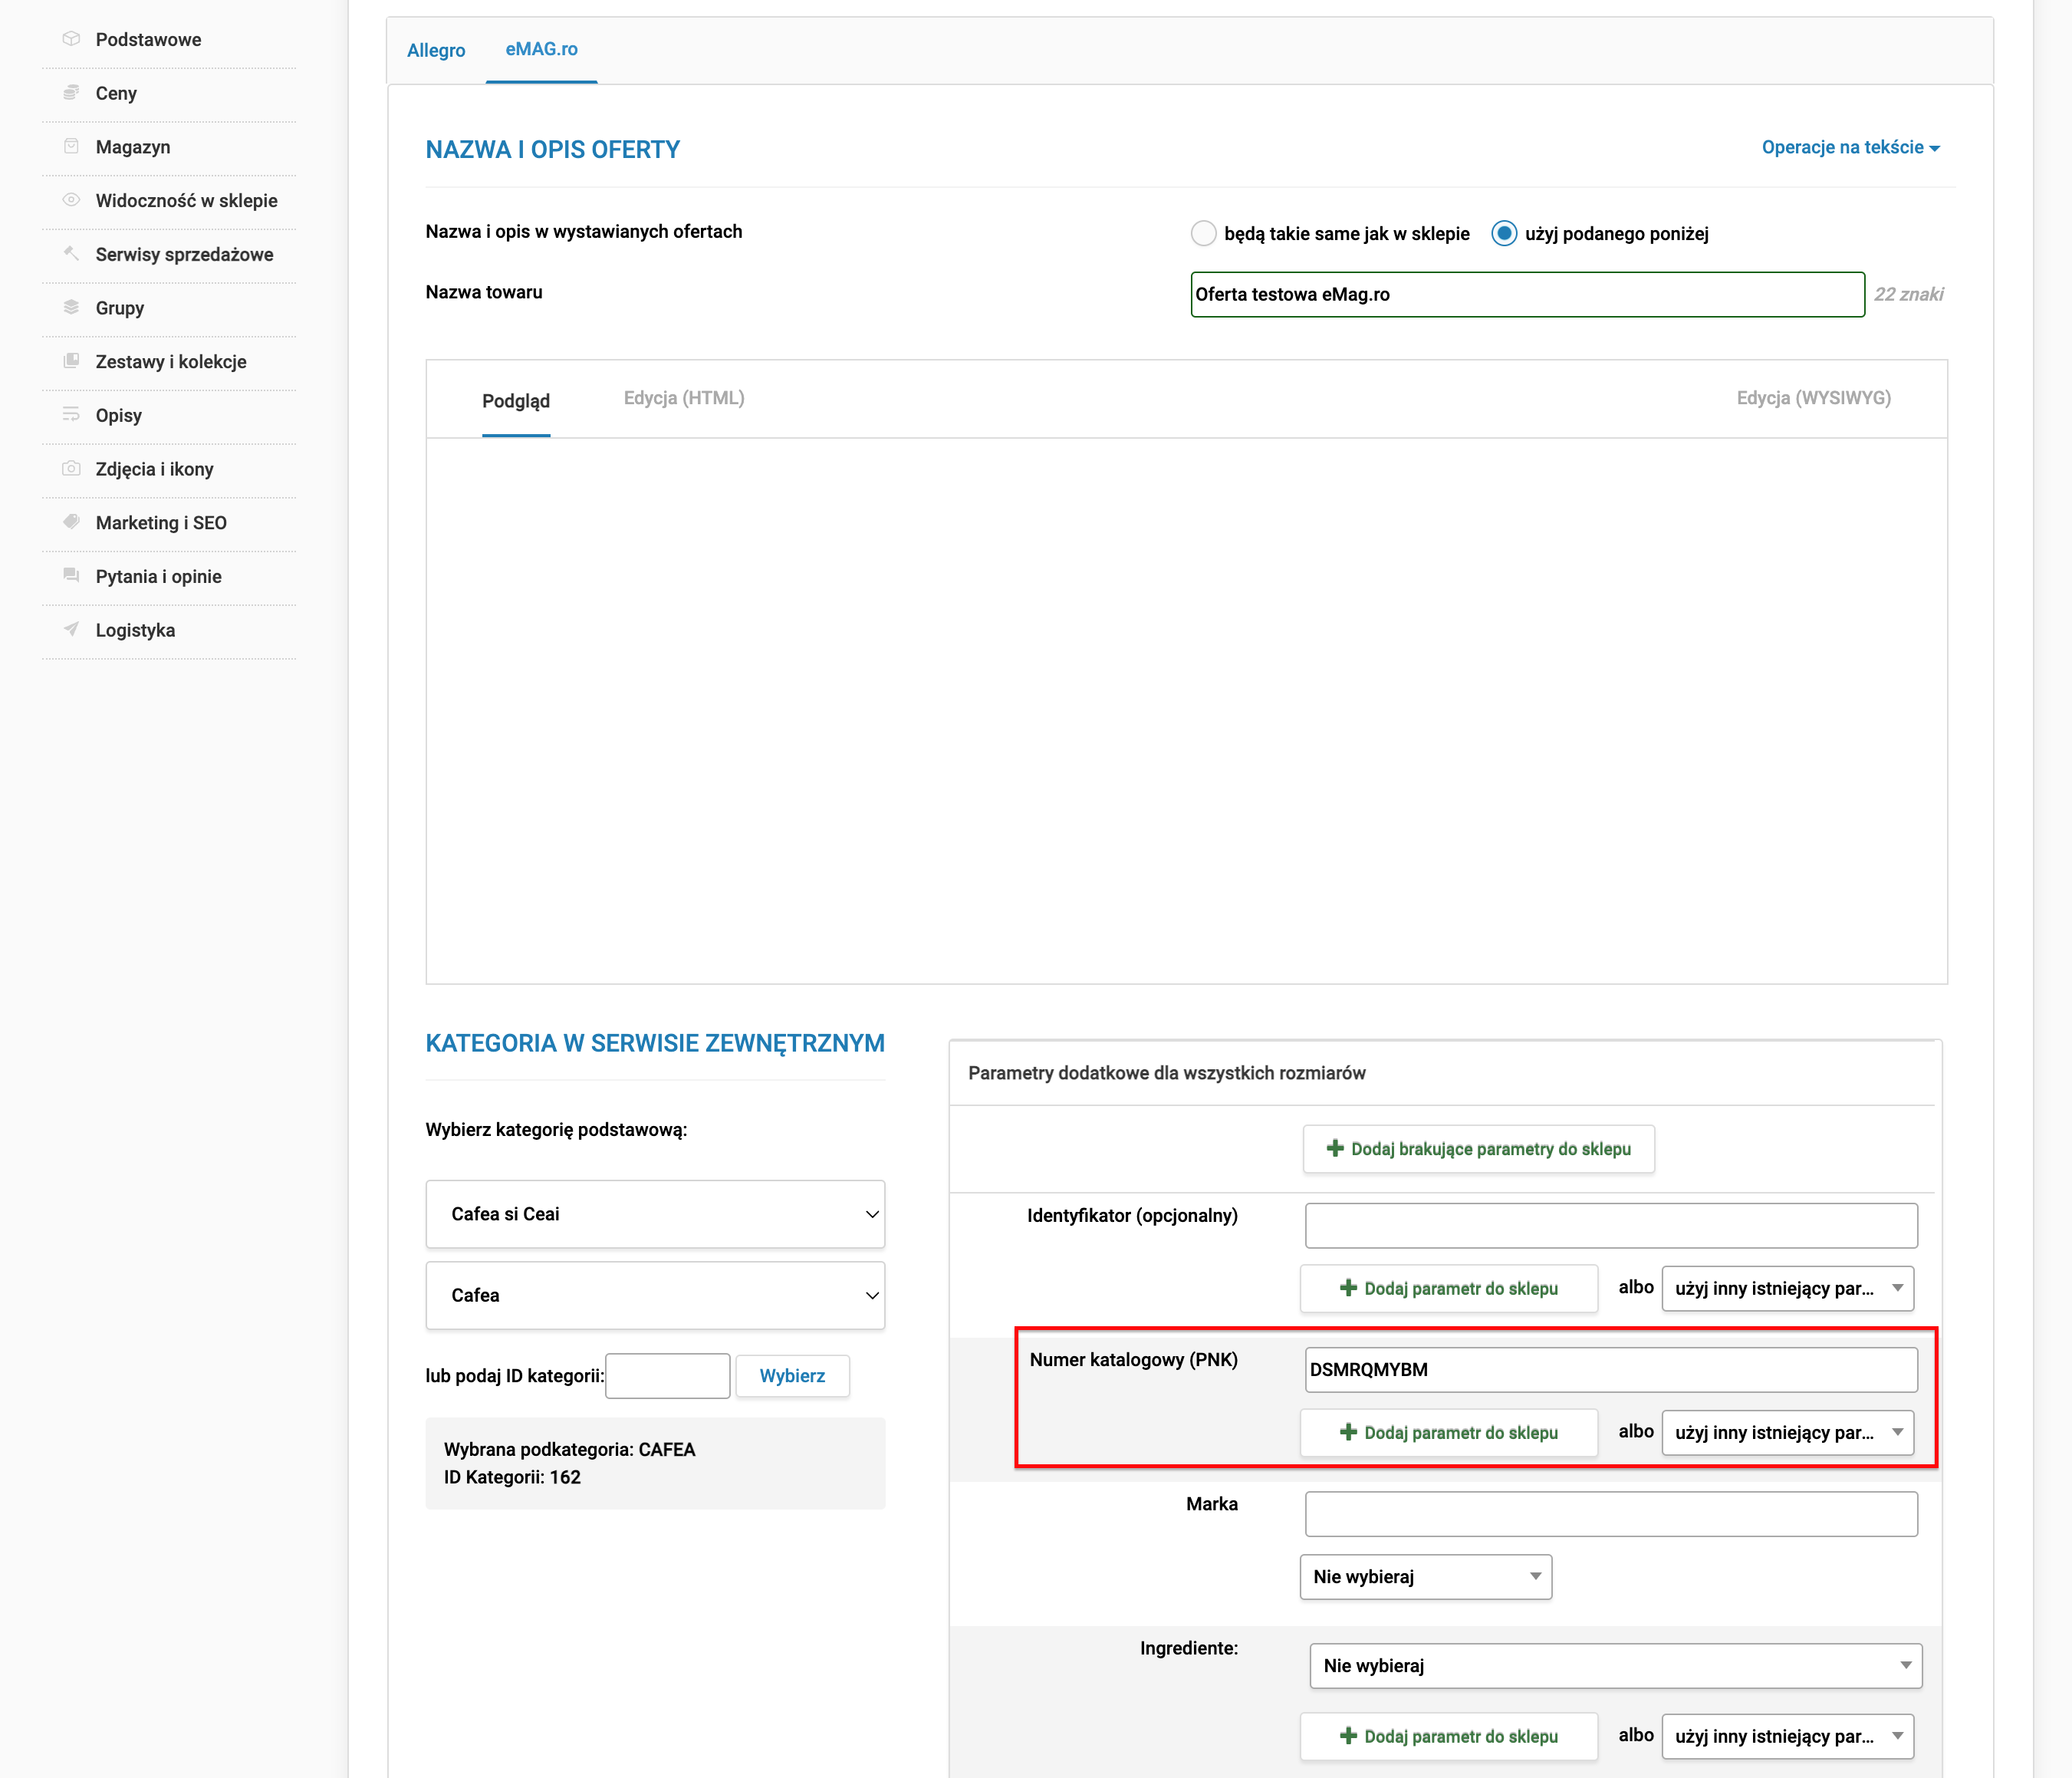Expand the Ingrediente 'Nie wybieraj' dropdown
Screen dimensions: 2072x1778
point(1616,1665)
